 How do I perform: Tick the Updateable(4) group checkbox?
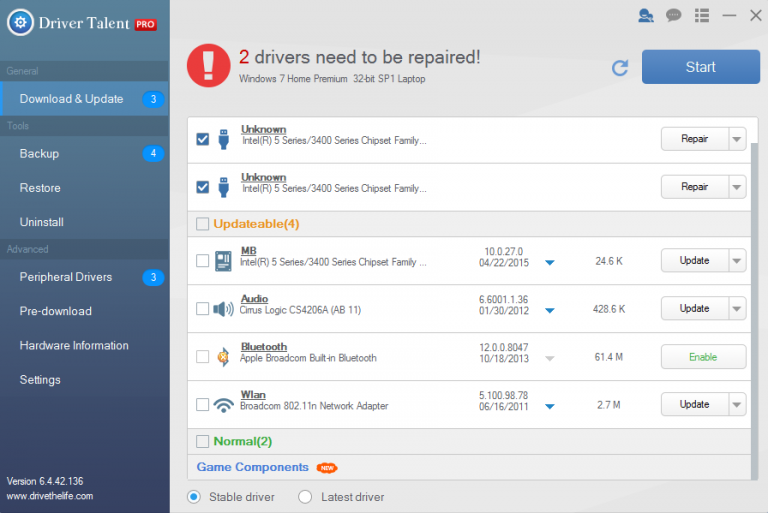click(203, 224)
